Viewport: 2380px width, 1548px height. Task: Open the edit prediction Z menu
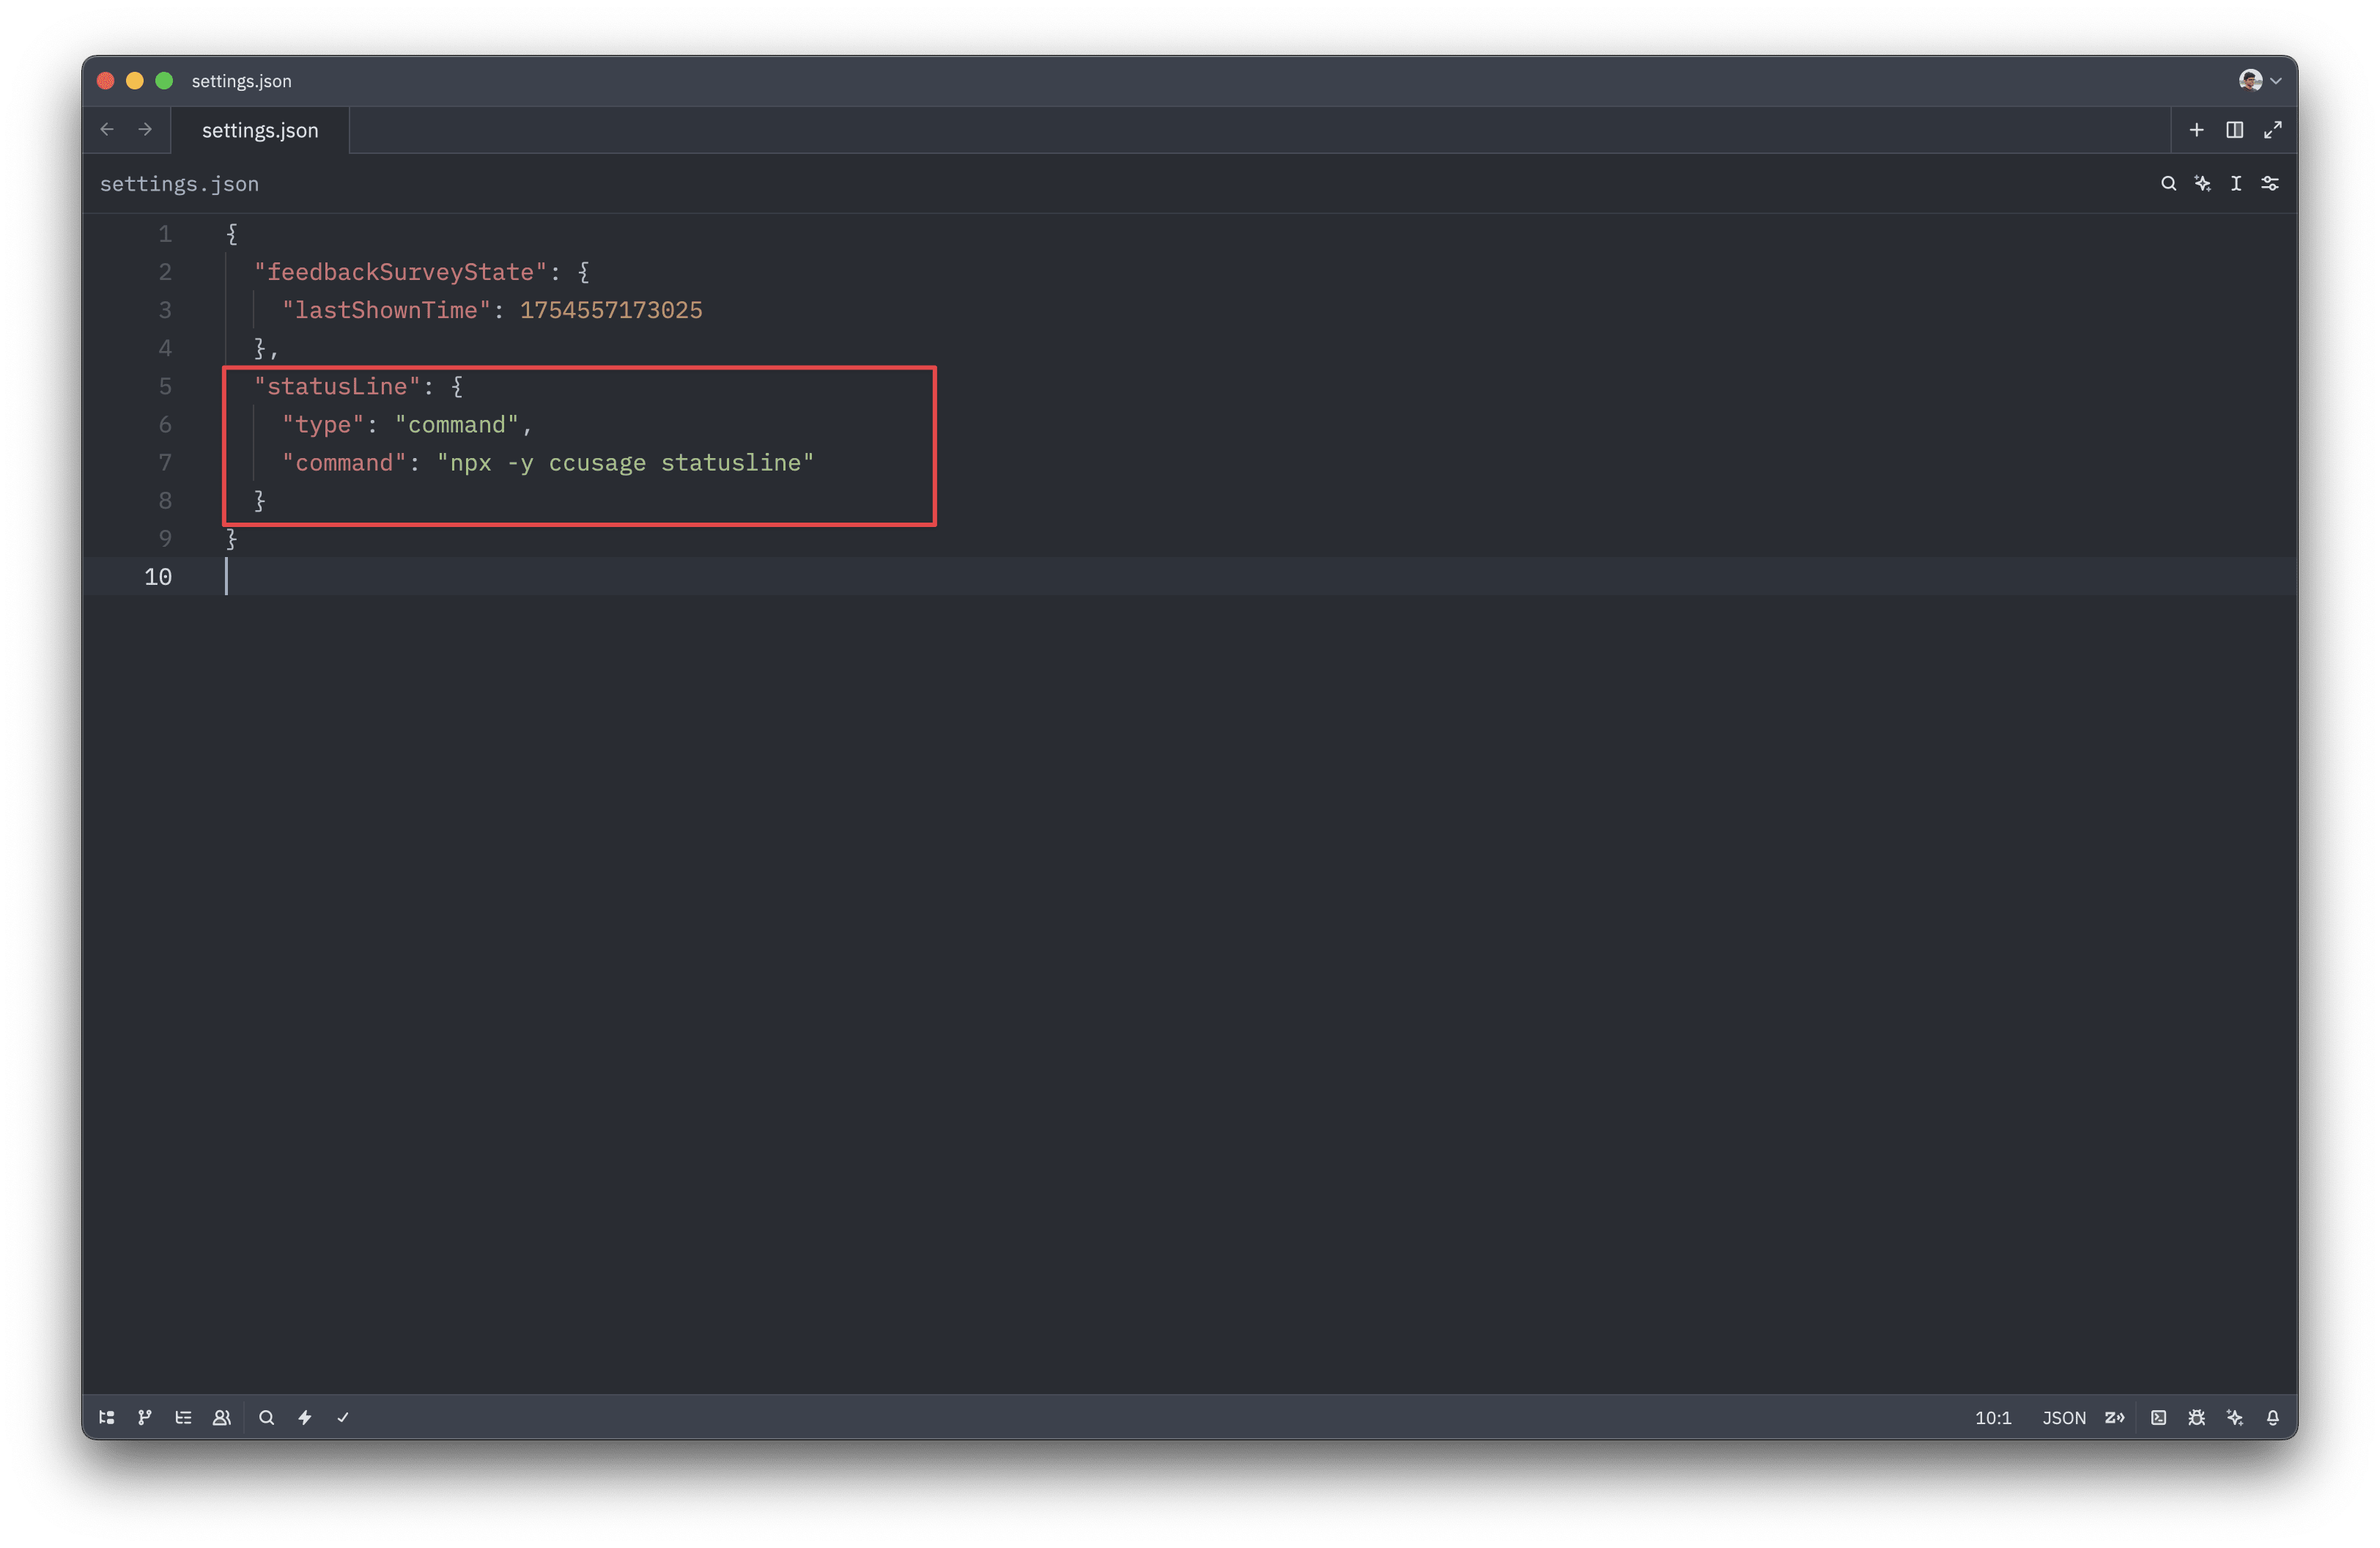[x=2115, y=1417]
